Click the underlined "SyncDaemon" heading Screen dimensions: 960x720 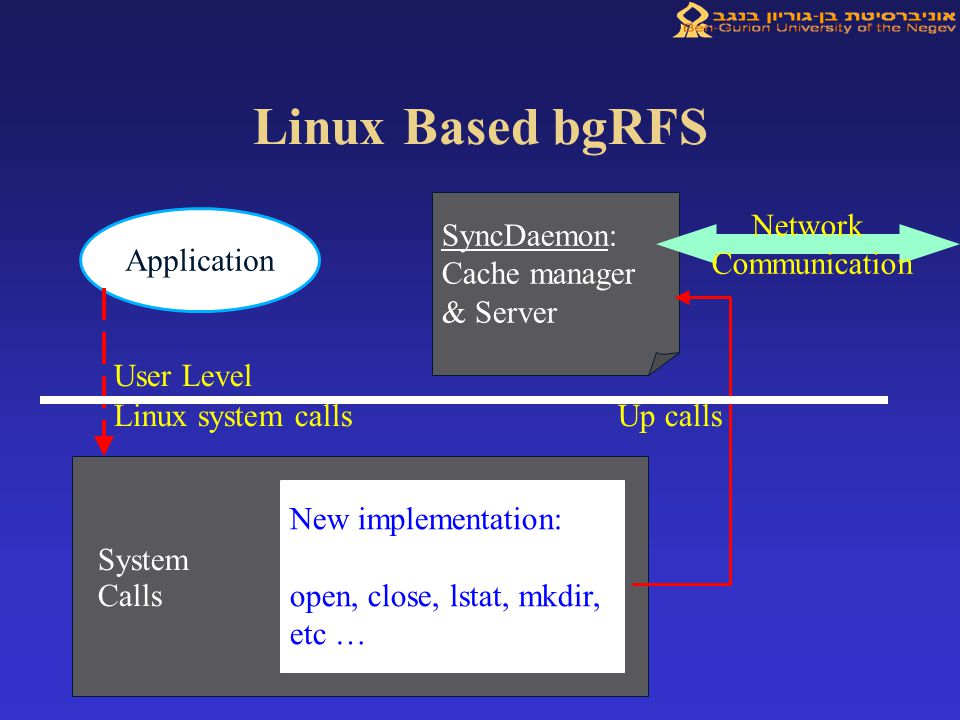[x=525, y=236]
